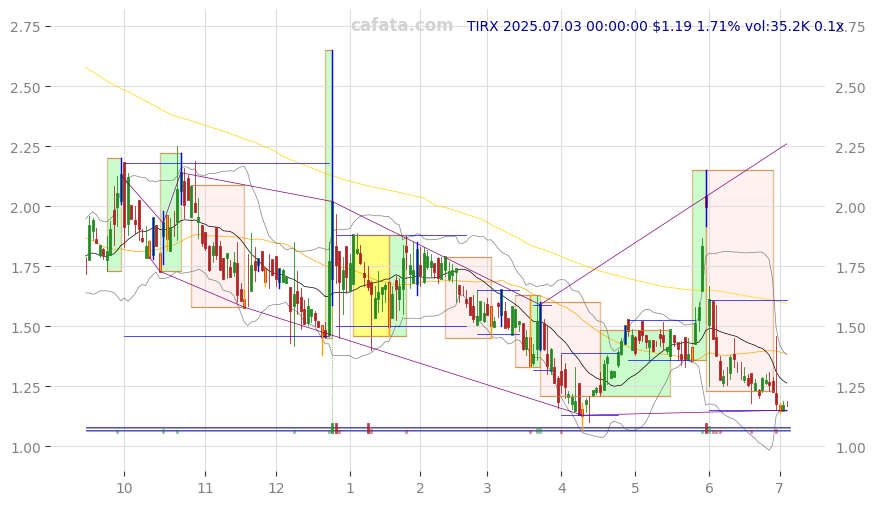Viewport: 875px width, 505px height.
Task: Click the x-axis label 3
Action: coord(487,488)
